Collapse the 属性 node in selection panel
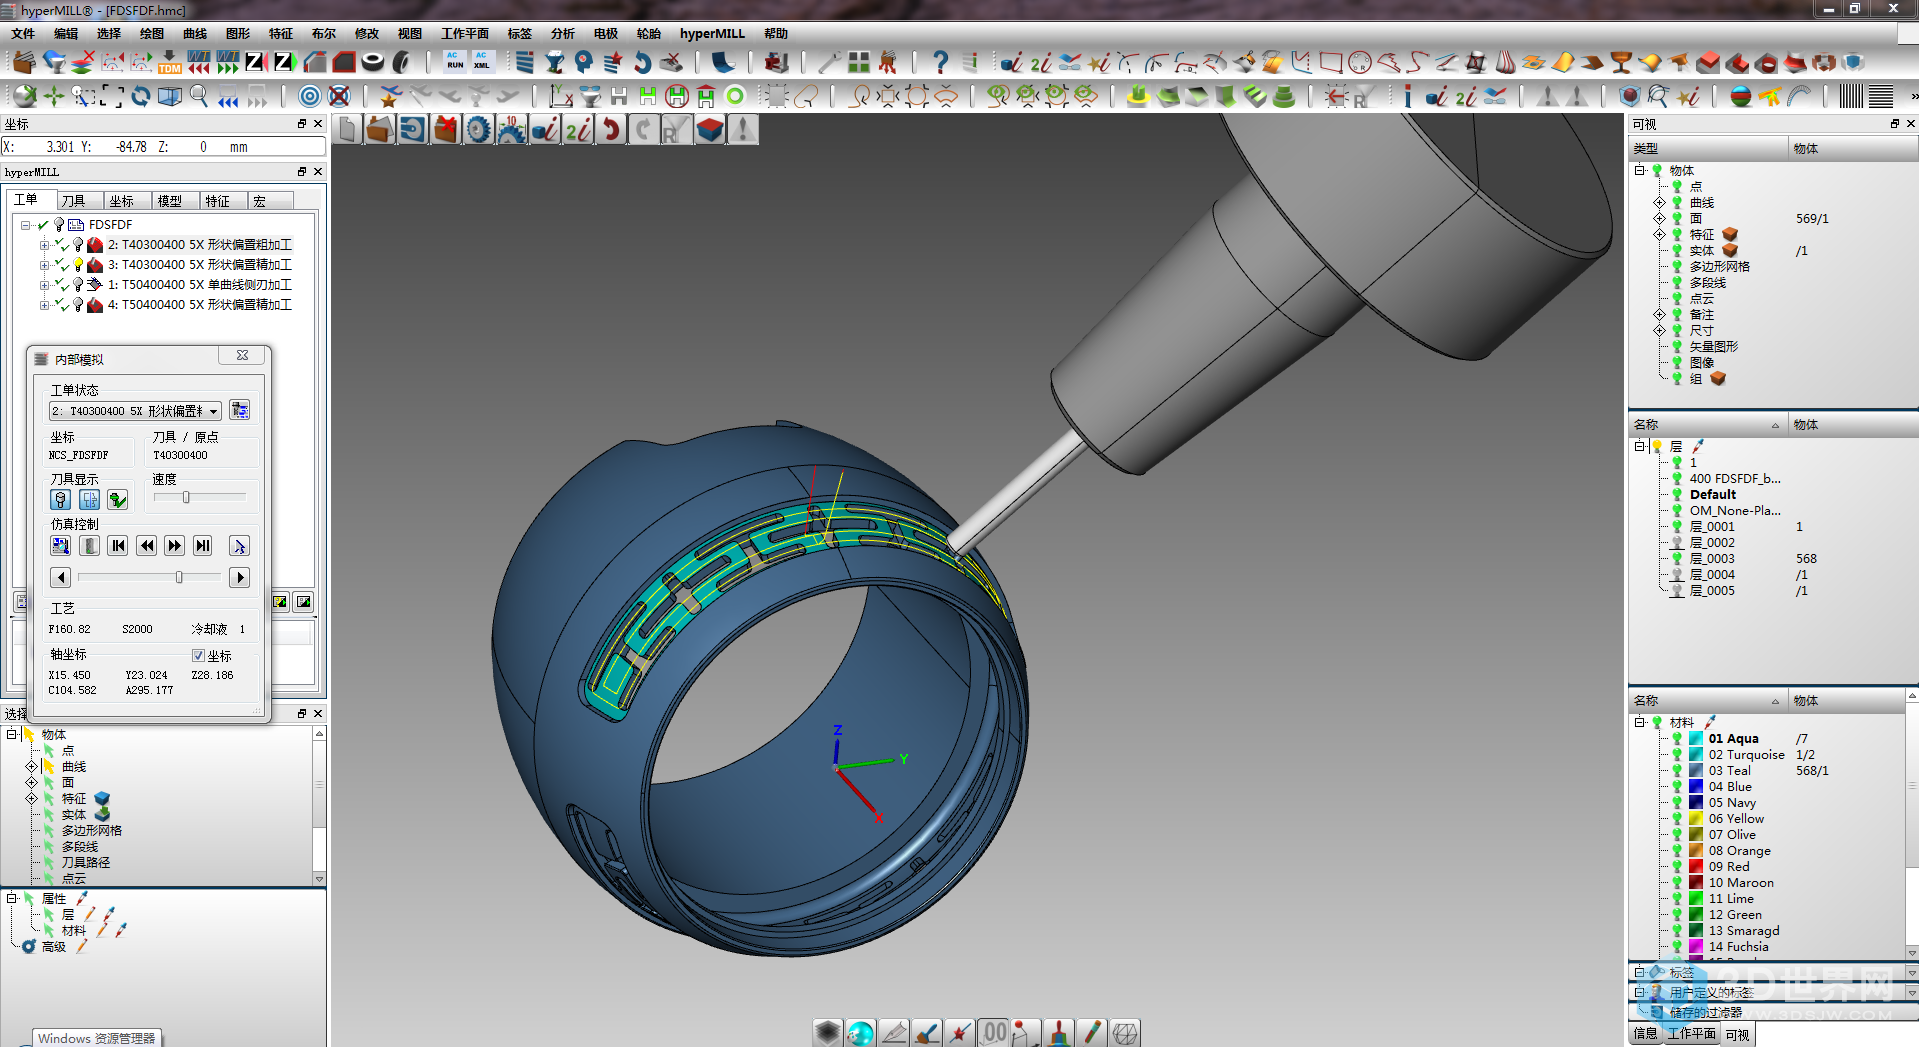1919x1047 pixels. pyautogui.click(x=12, y=898)
